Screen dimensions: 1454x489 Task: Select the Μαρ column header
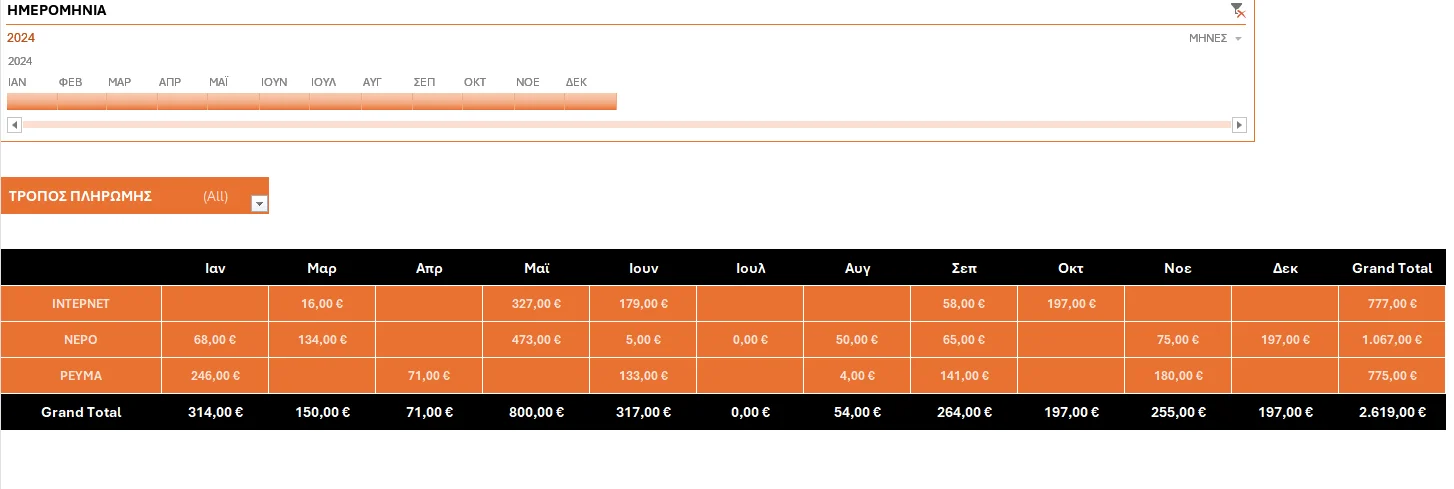(322, 268)
